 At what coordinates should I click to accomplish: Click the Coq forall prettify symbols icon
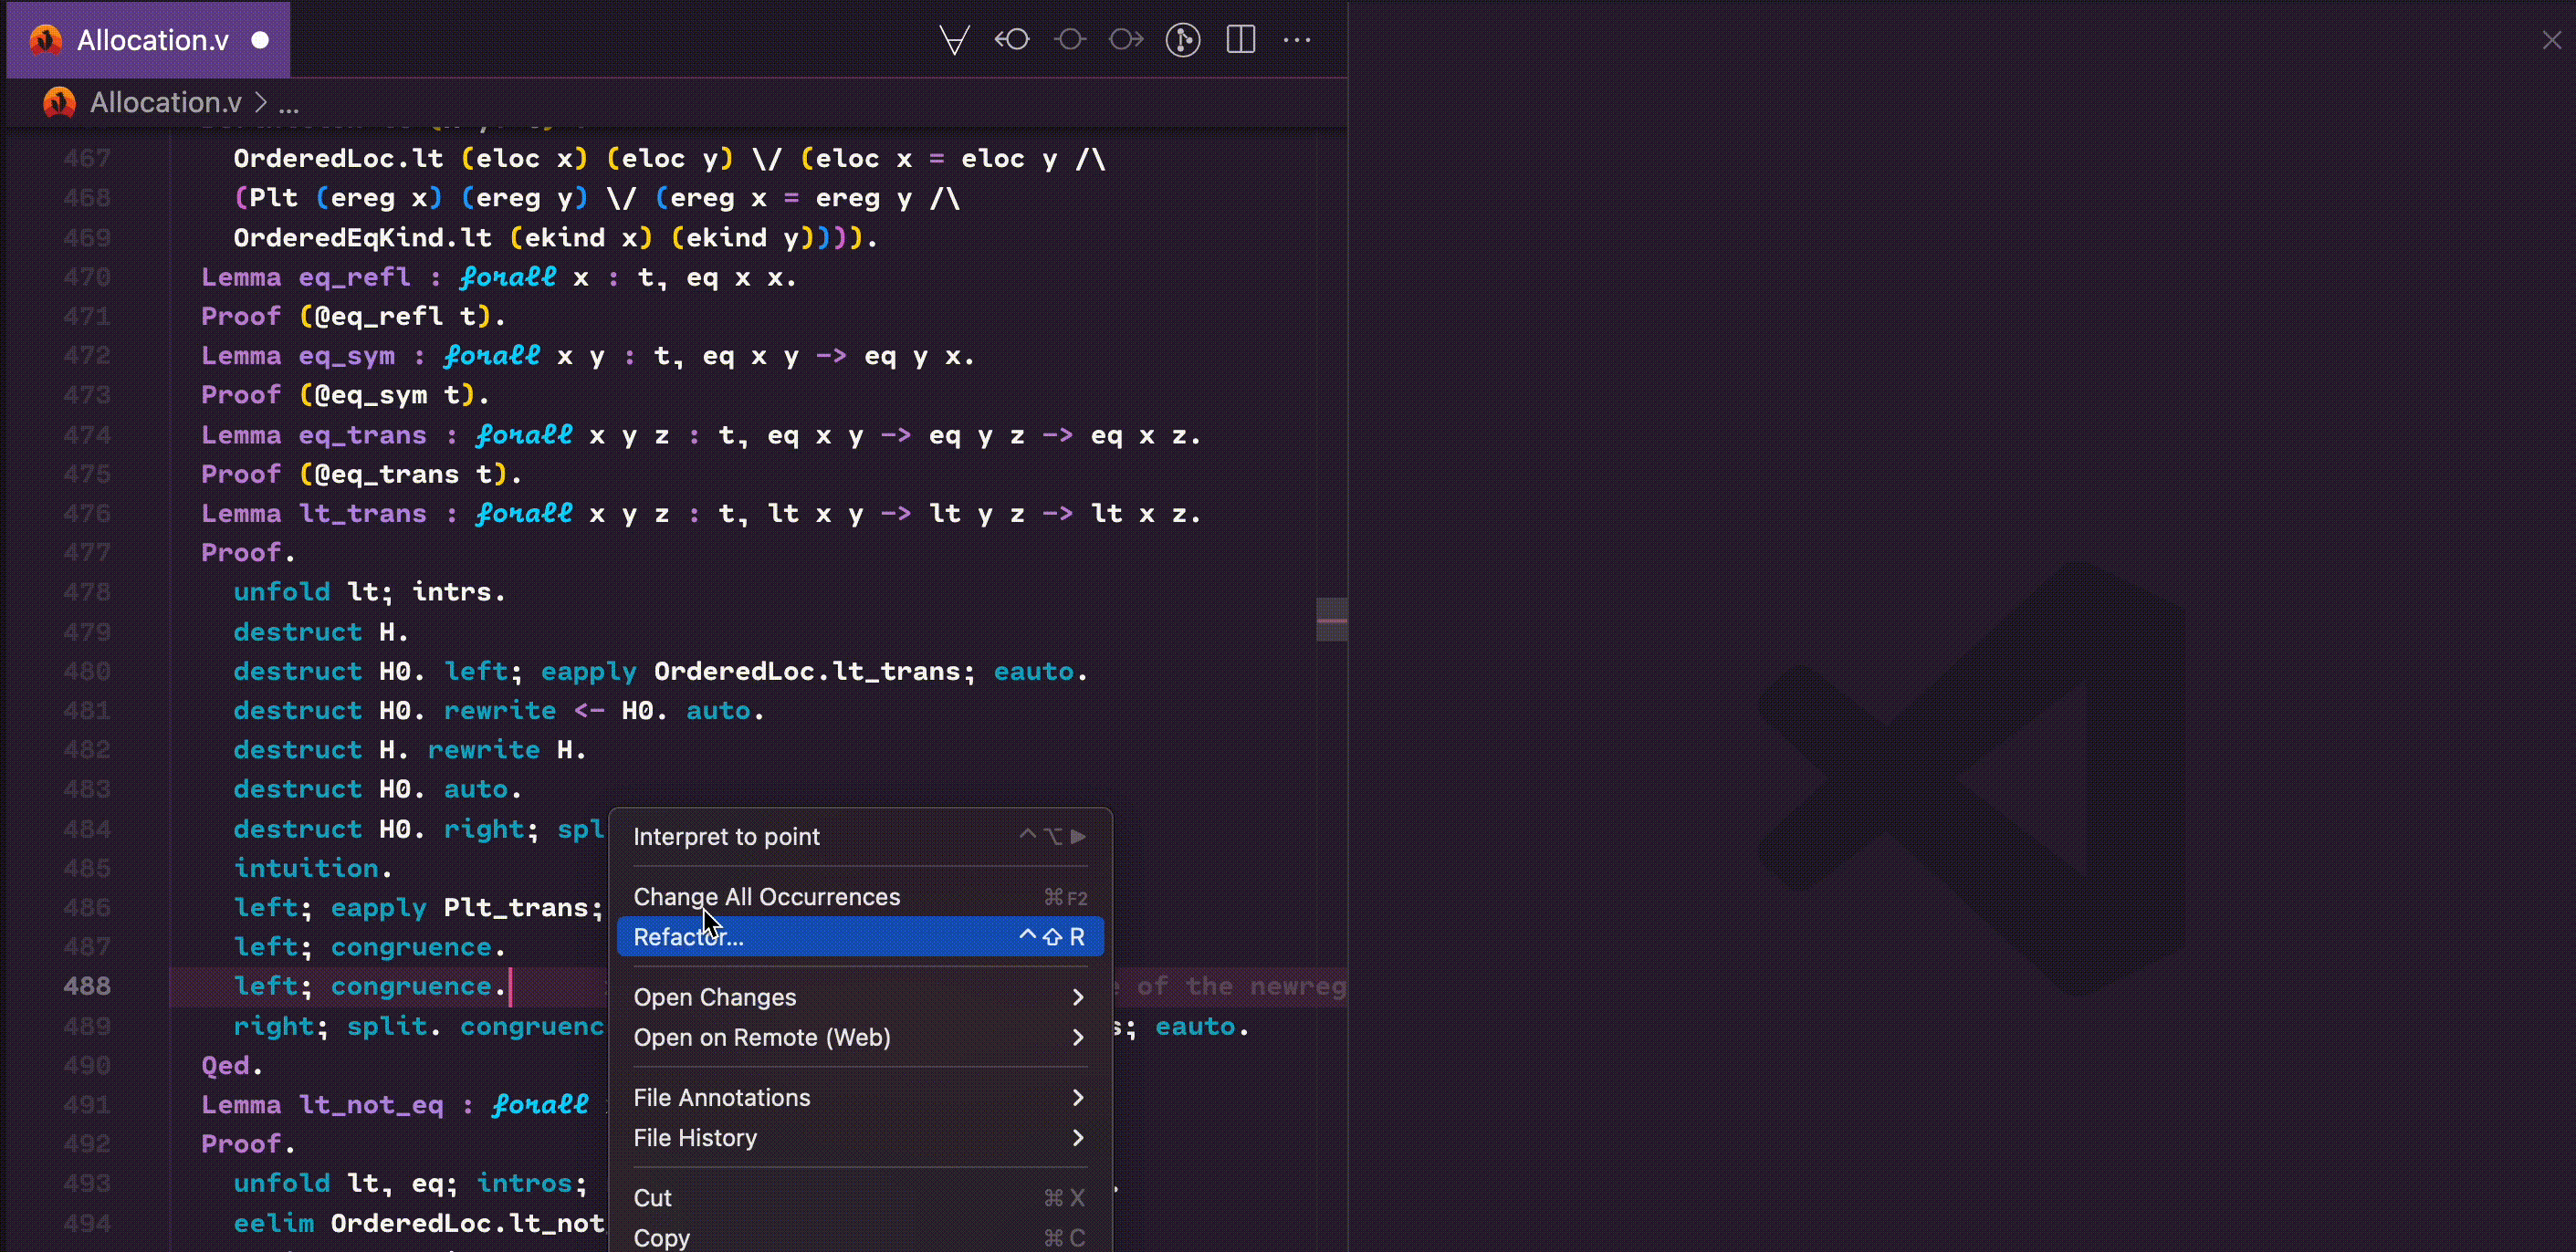click(x=954, y=40)
